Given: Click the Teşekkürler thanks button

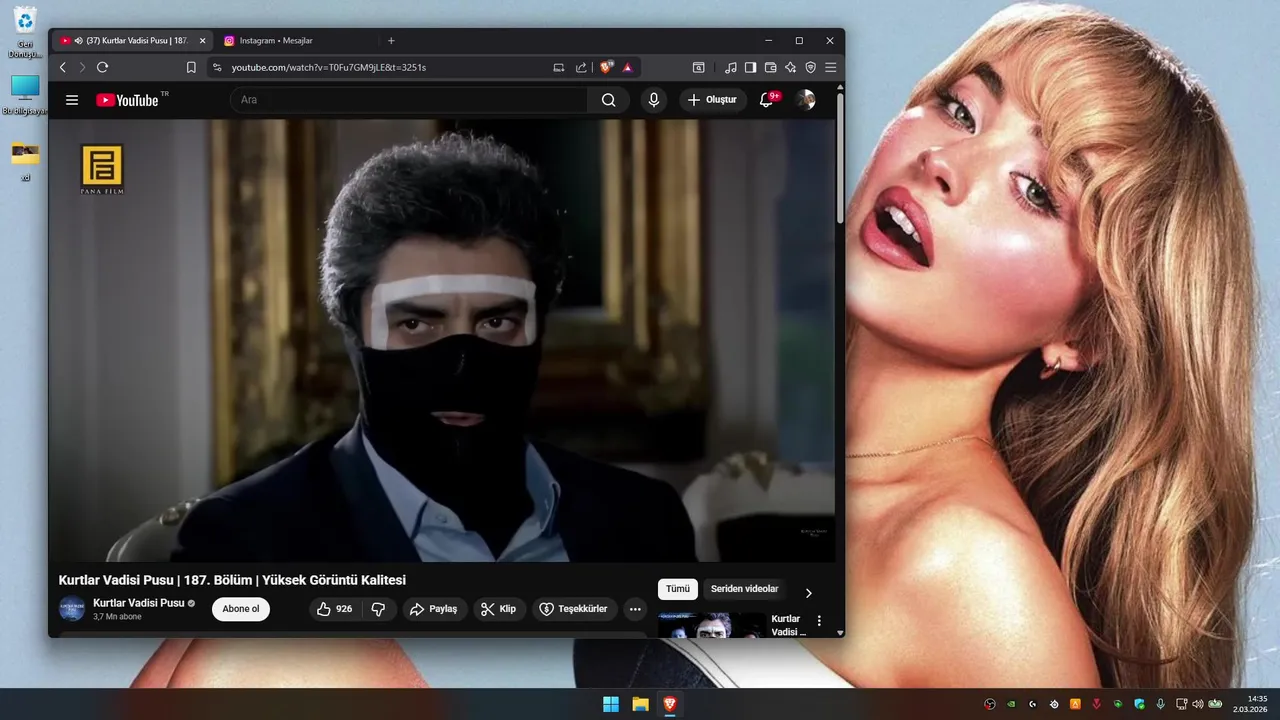Looking at the screenshot, I should pyautogui.click(x=574, y=609).
